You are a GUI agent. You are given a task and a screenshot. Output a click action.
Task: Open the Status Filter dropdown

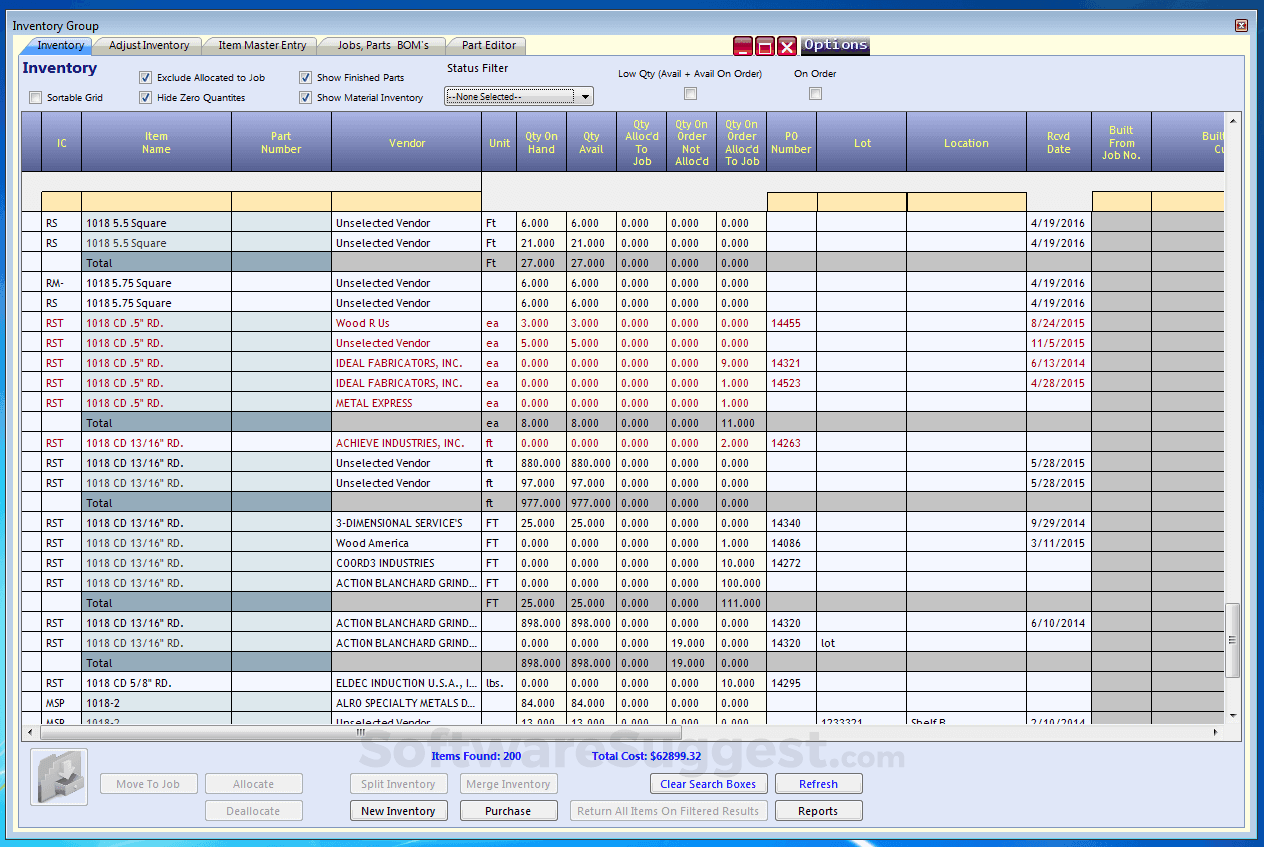(x=585, y=96)
